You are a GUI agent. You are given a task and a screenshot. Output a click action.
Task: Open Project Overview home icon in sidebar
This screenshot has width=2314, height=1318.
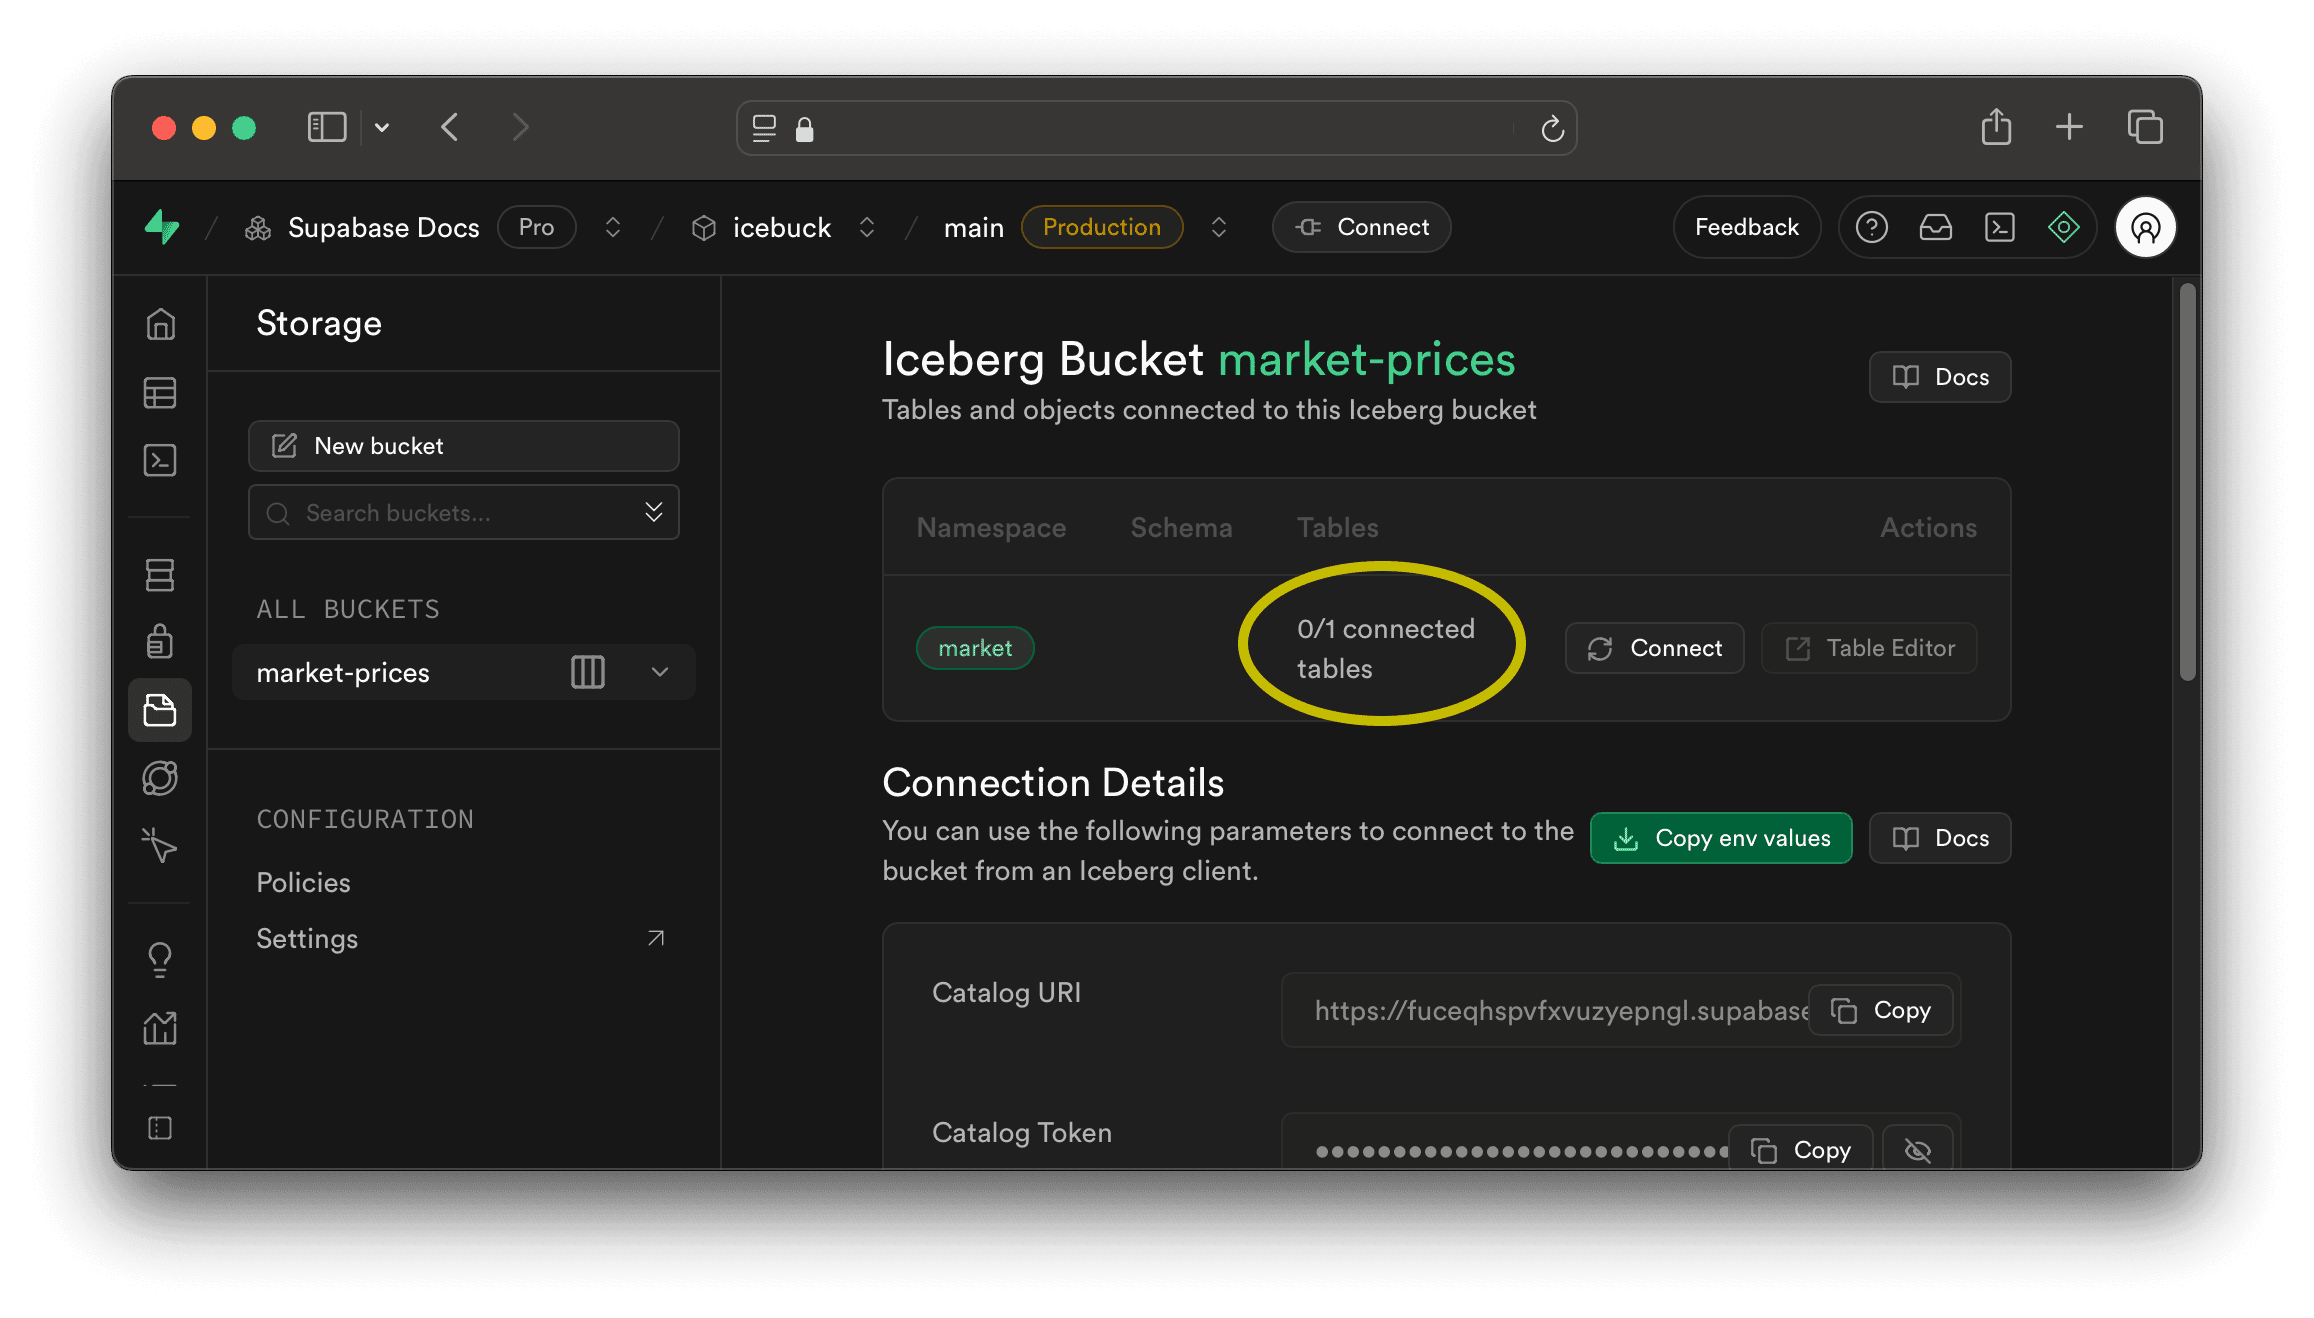tap(160, 324)
